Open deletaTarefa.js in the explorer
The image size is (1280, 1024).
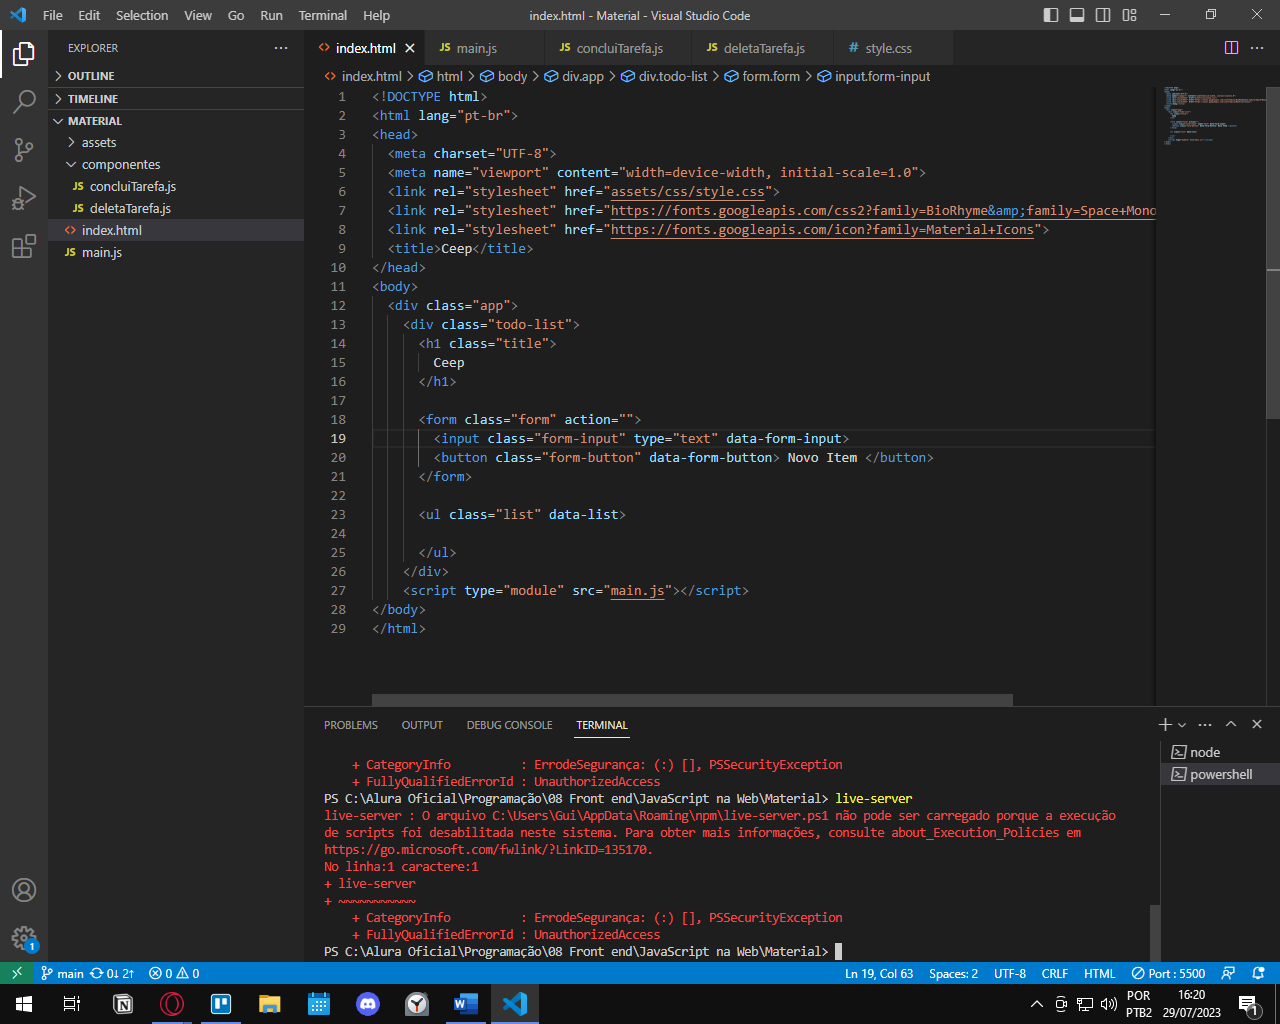point(176,209)
